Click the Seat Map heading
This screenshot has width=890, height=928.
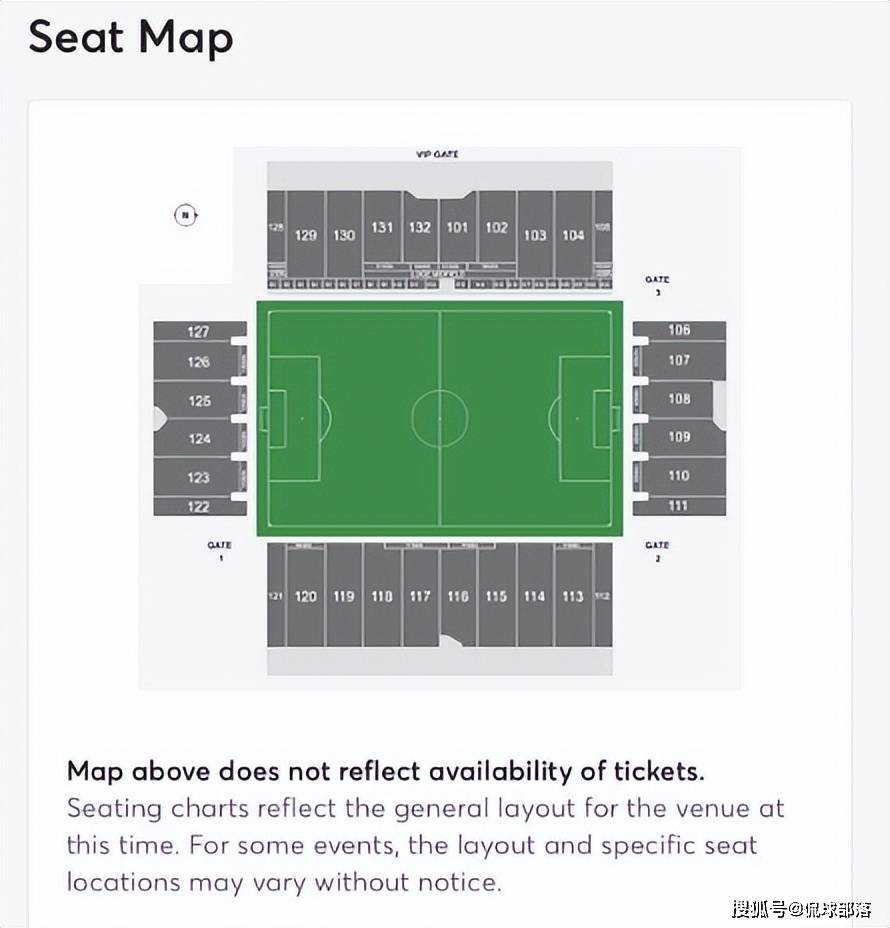[131, 38]
